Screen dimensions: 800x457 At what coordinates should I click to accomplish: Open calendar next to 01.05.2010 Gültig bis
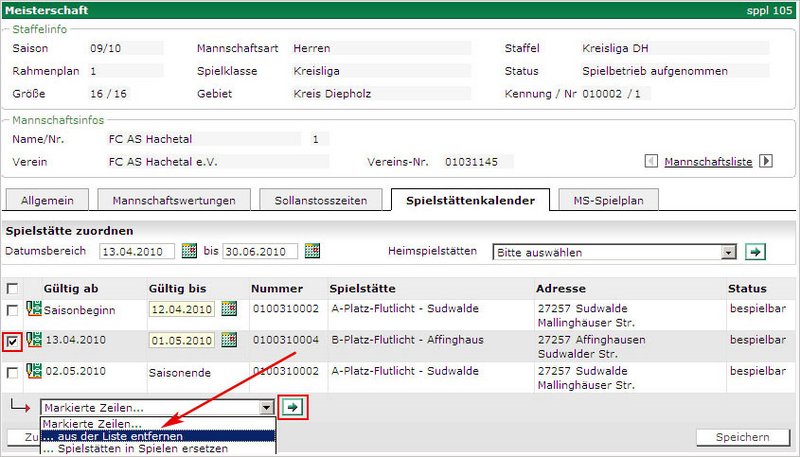click(229, 340)
